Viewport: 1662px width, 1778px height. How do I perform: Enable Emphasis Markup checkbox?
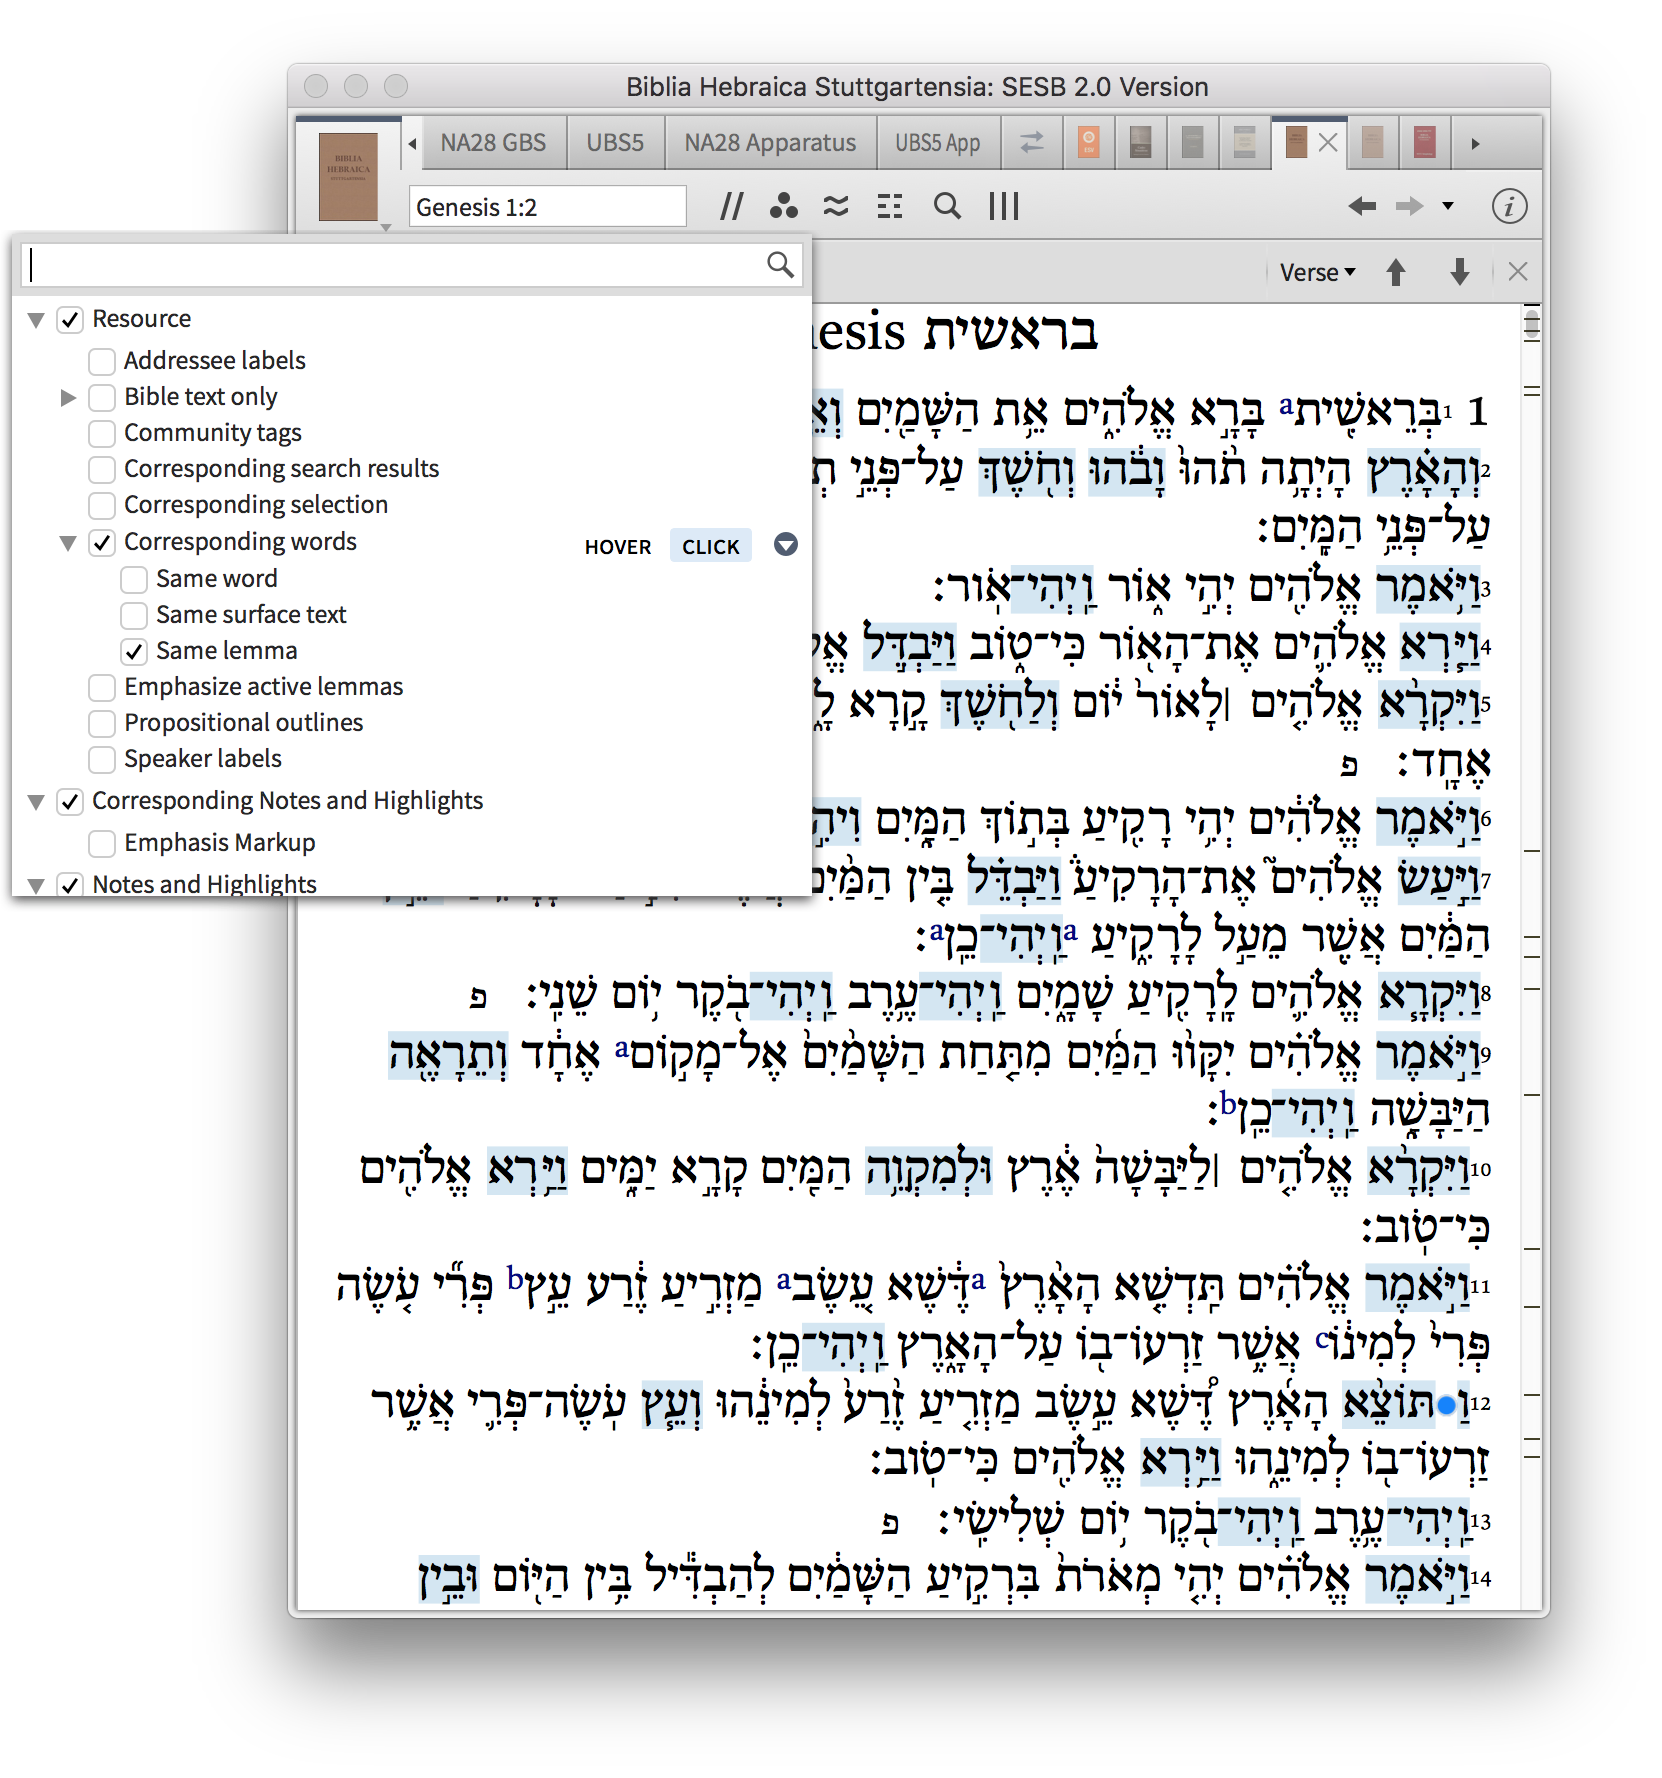coord(101,843)
